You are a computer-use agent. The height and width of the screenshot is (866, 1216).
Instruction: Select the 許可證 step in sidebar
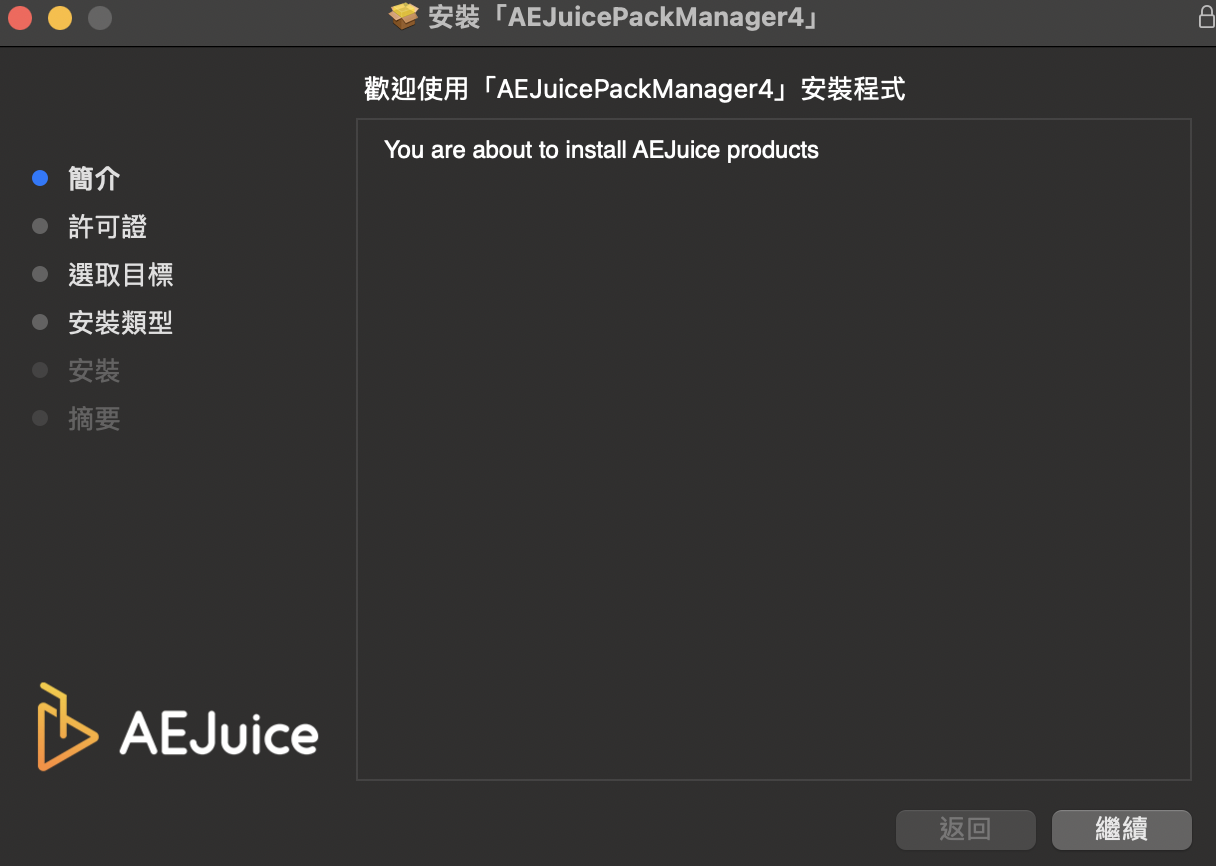tap(107, 227)
